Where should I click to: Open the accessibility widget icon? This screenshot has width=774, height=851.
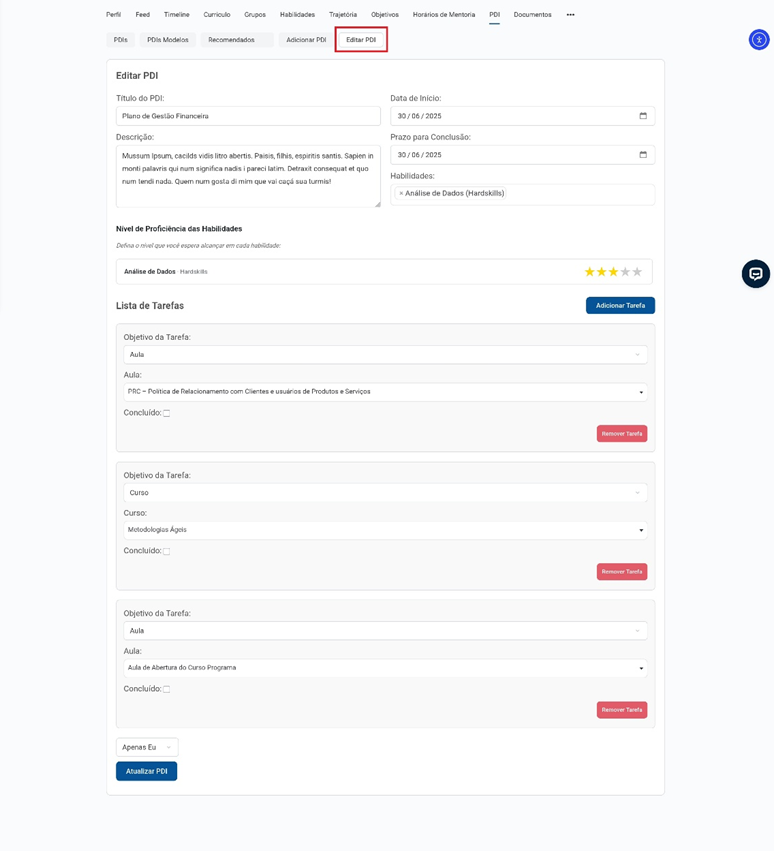click(759, 40)
